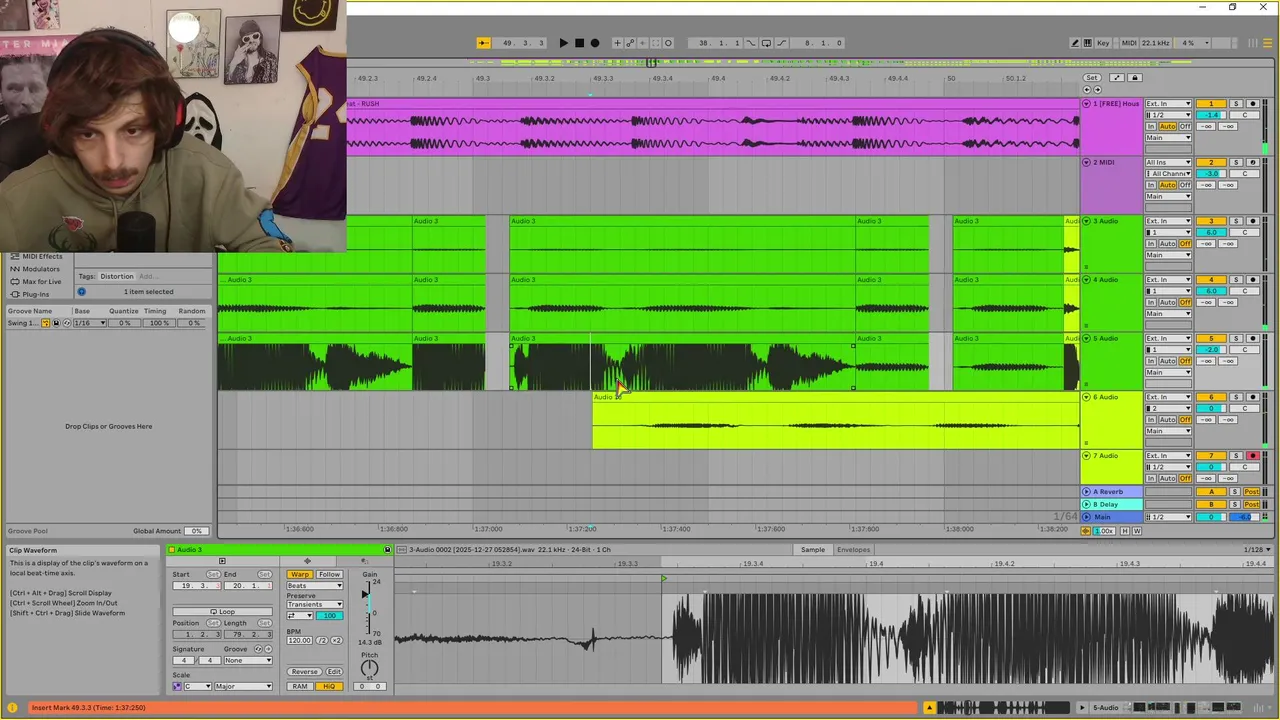Toggle the Follow playback button in transport

(483, 43)
